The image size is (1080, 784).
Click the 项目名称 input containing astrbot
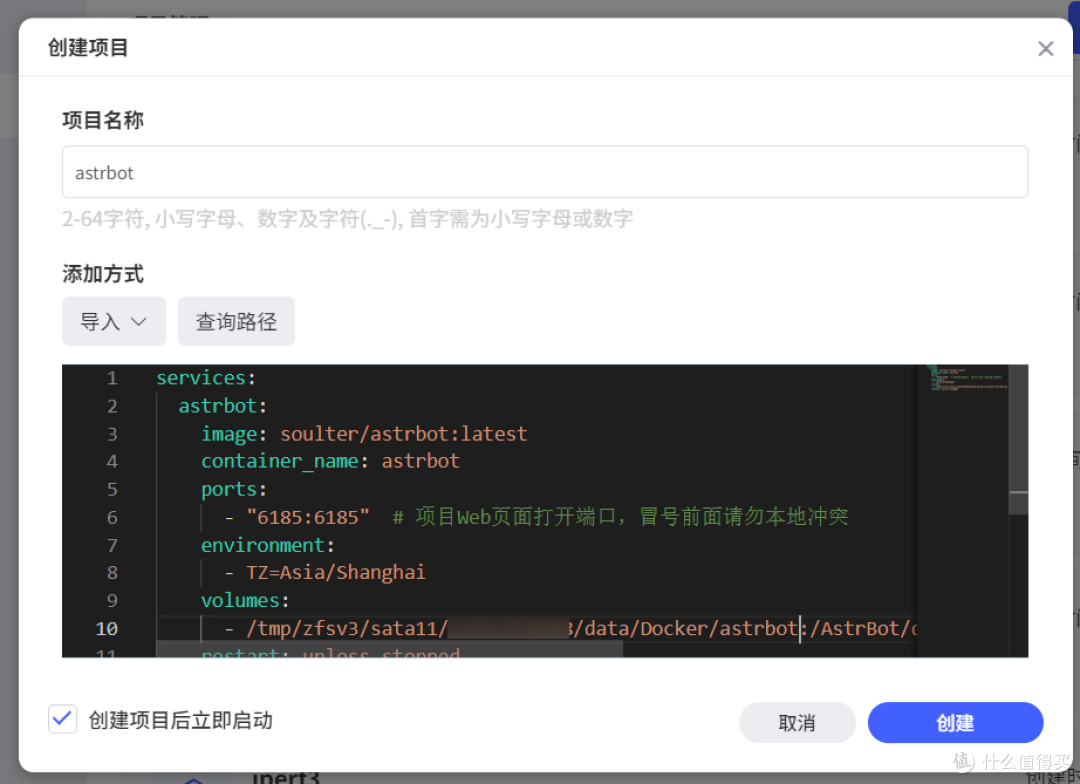(x=545, y=172)
